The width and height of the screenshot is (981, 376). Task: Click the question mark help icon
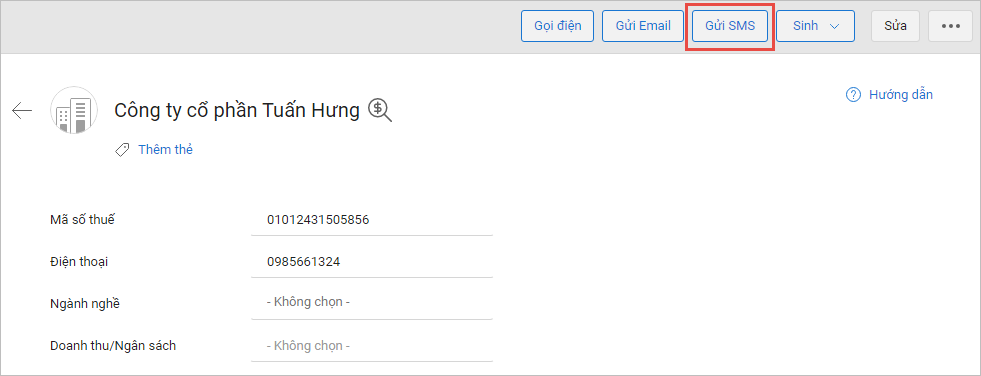[853, 94]
